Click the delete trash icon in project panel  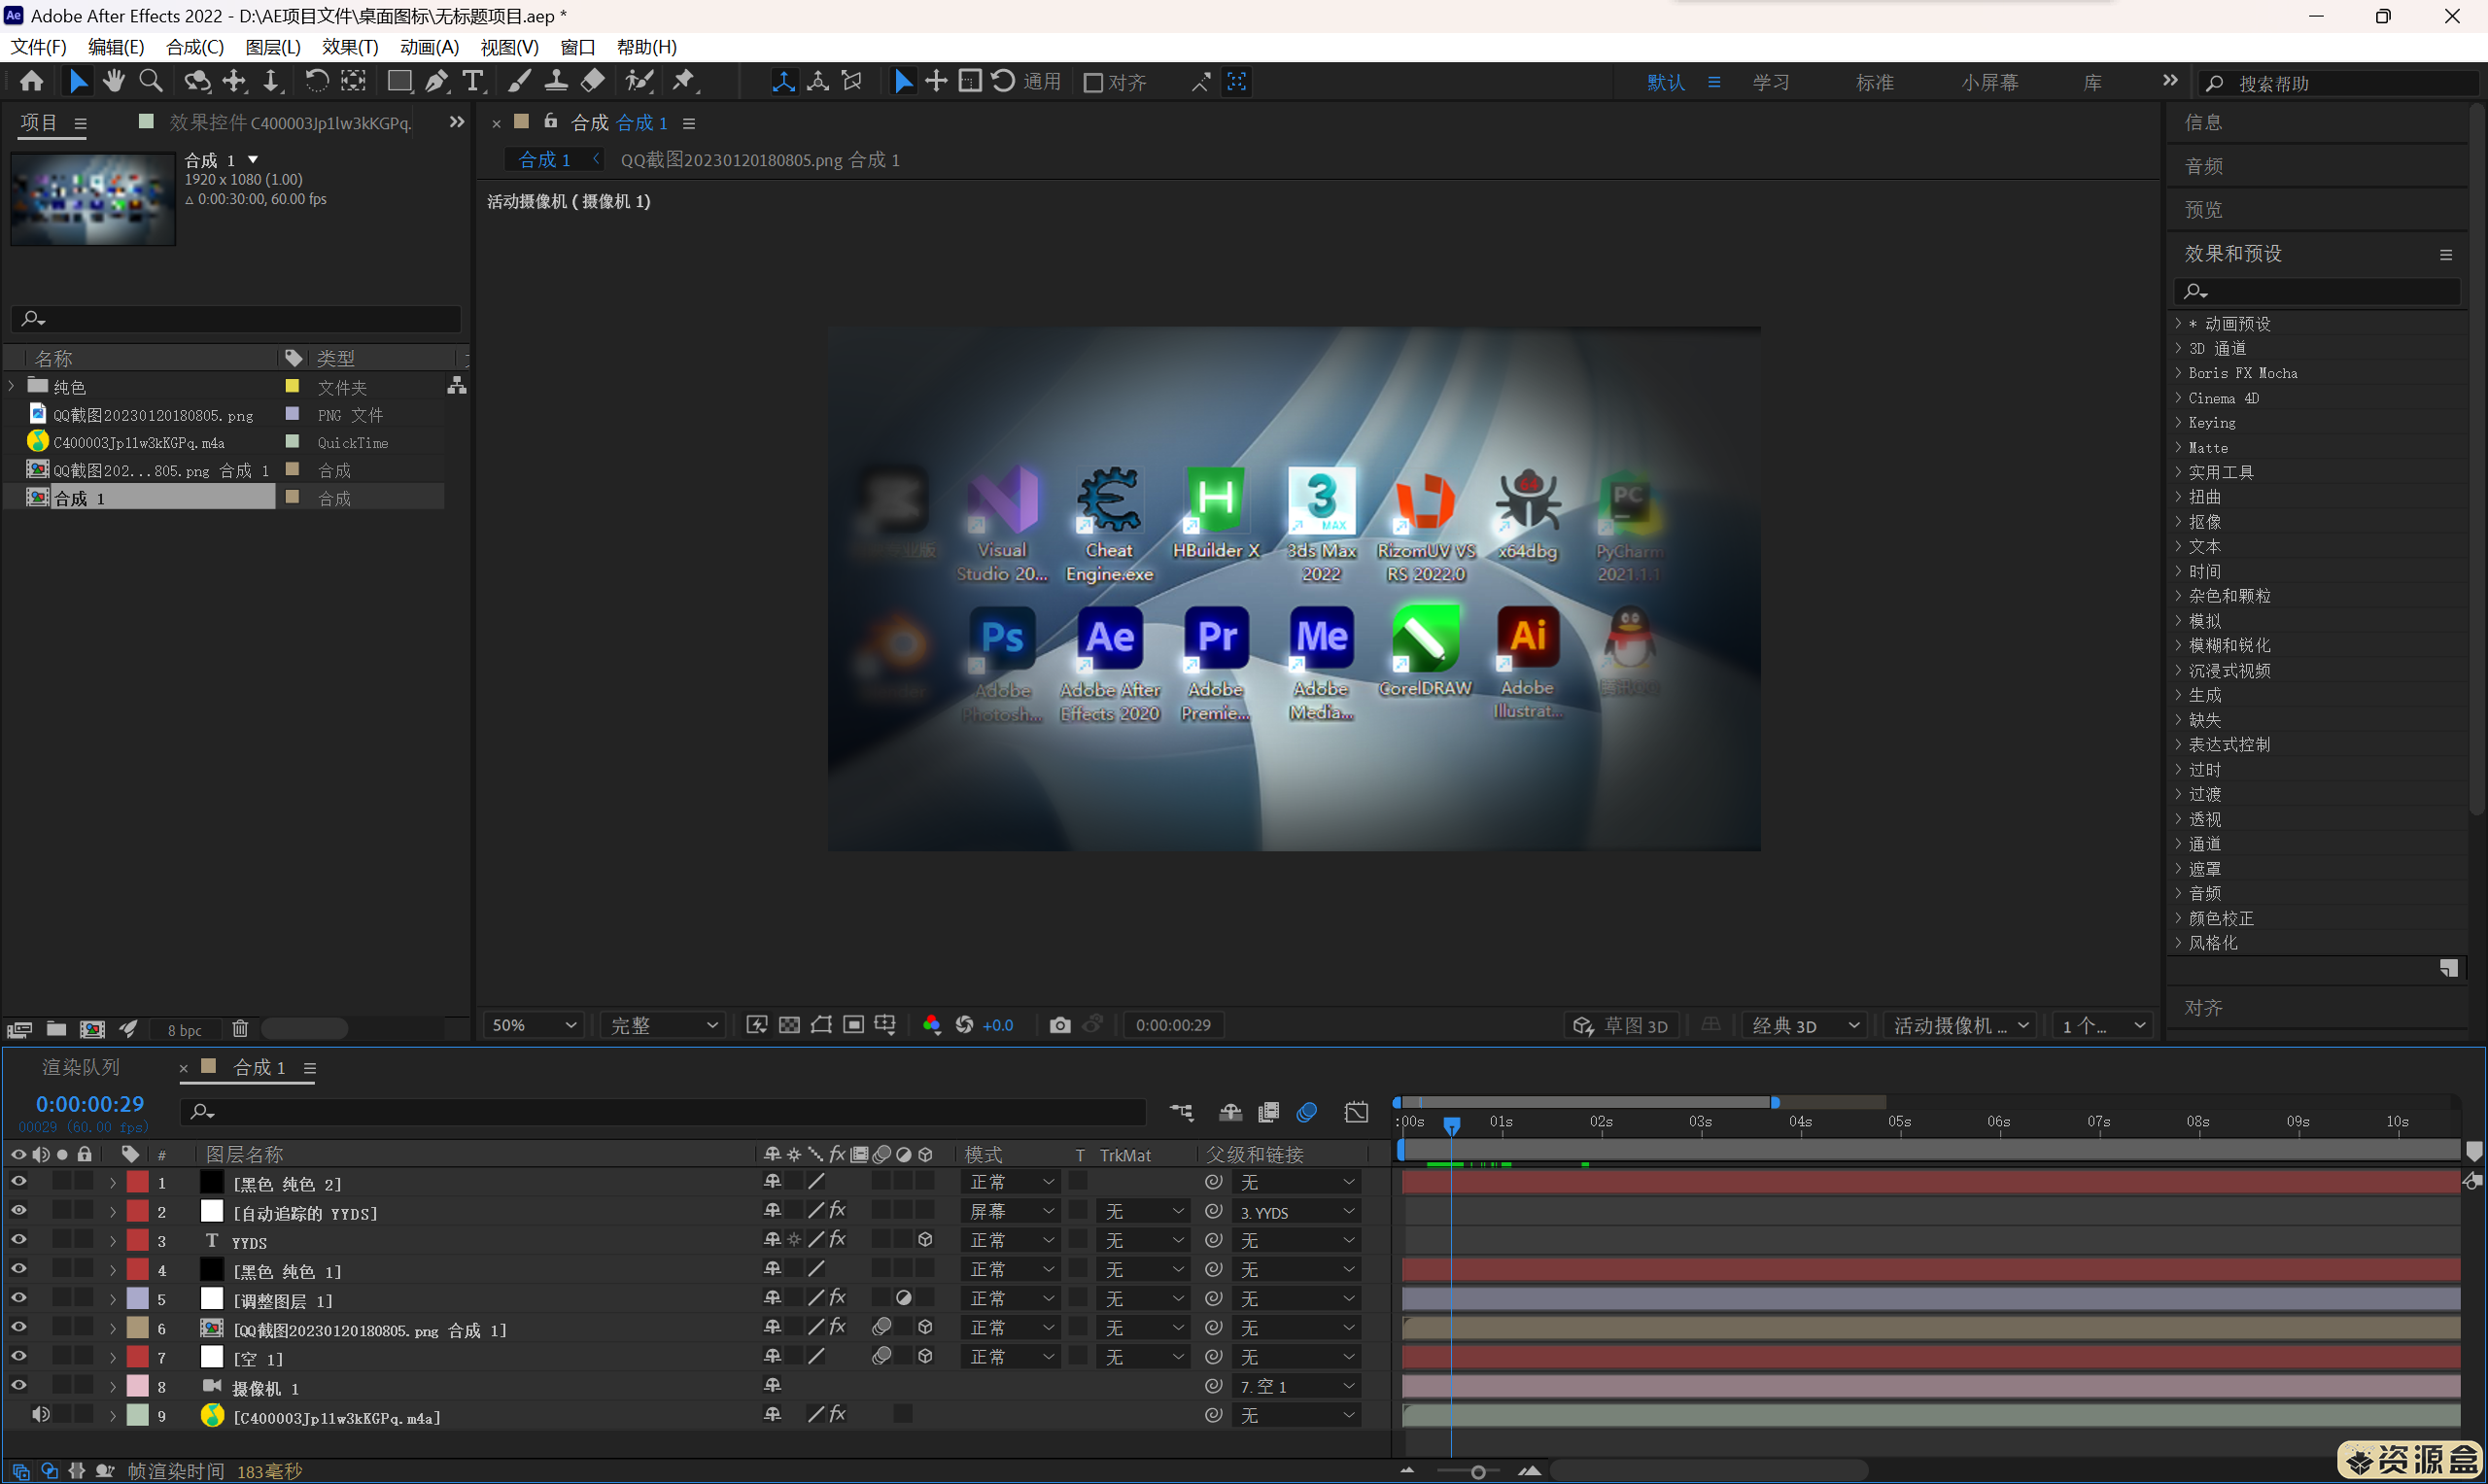pos(240,1029)
